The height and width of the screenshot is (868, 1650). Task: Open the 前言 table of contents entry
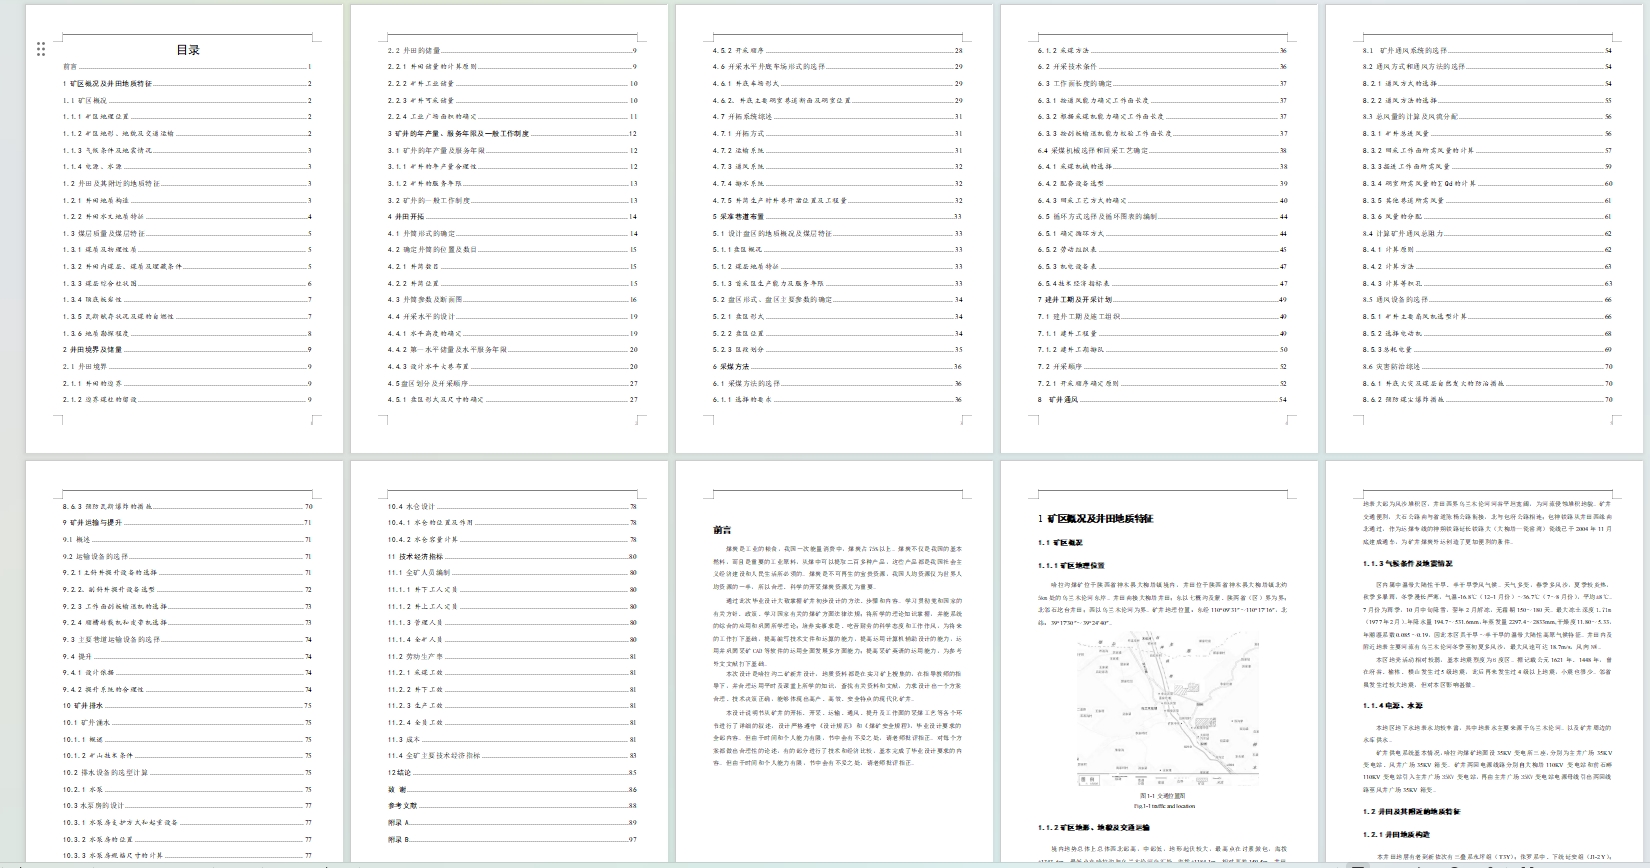(187, 67)
